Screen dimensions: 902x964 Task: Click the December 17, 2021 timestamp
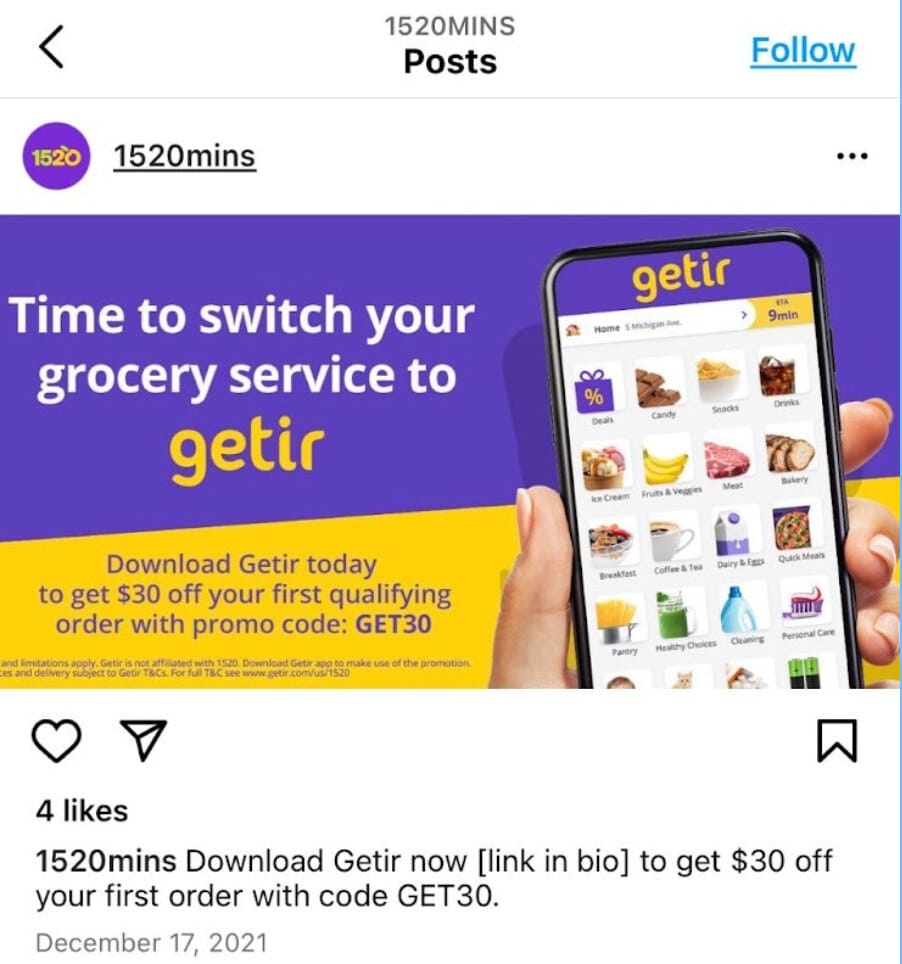(x=152, y=943)
